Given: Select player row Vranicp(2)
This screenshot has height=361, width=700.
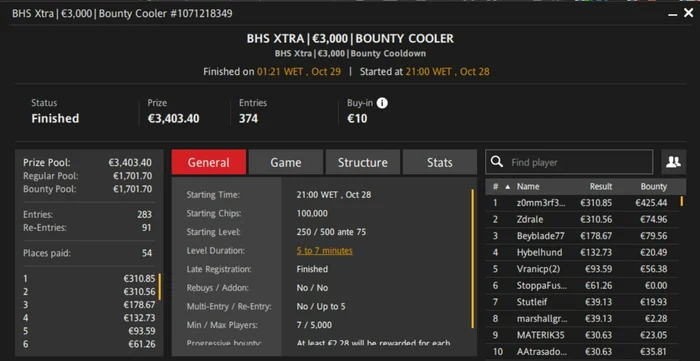Looking at the screenshot, I should (x=582, y=269).
